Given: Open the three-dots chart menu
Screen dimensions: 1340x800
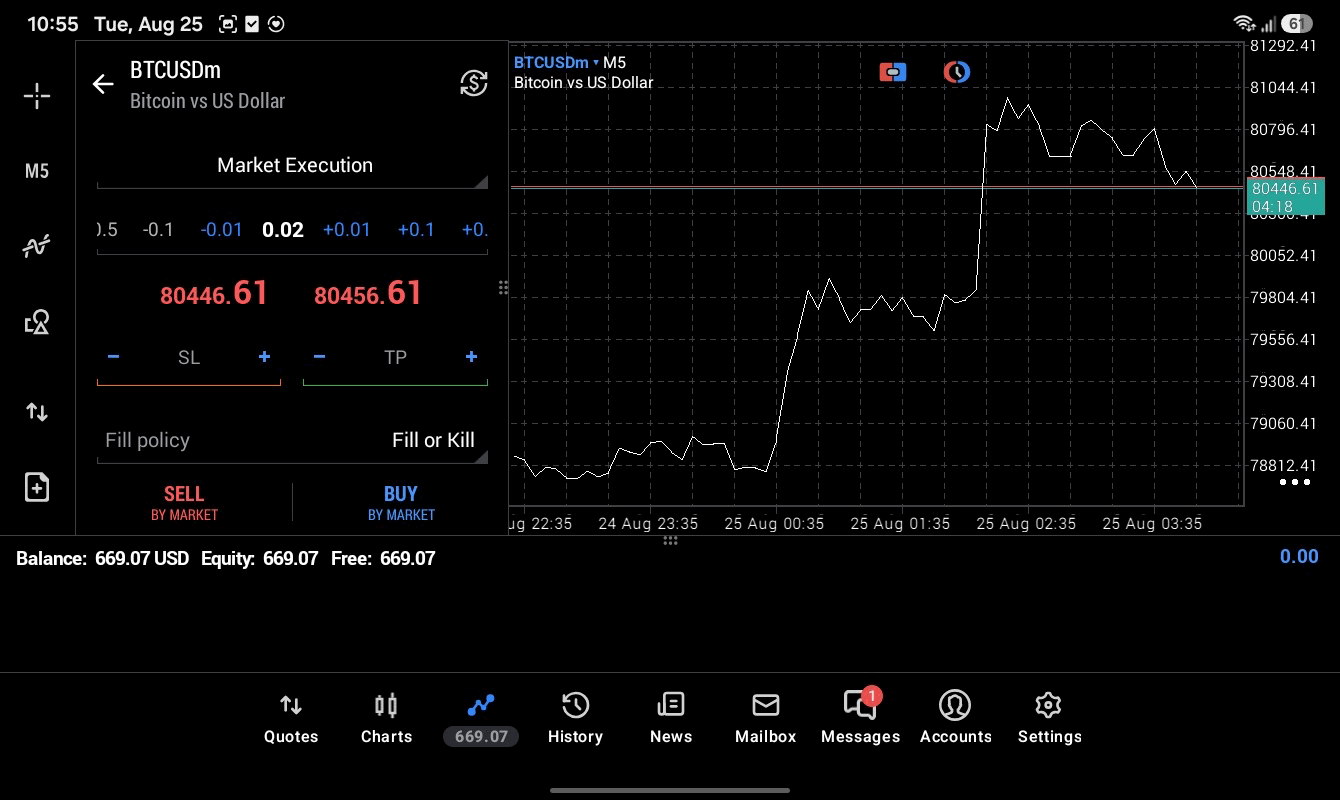Looking at the screenshot, I should (1295, 482).
